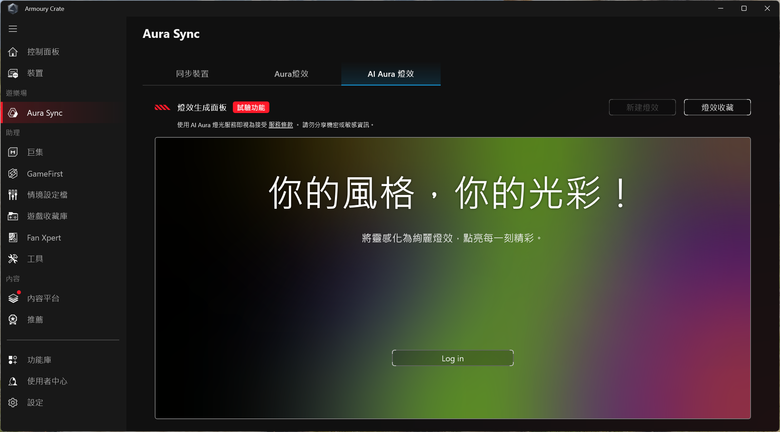Open the 裝置 devices icon in sidebar
This screenshot has width=780, height=432.
(x=13, y=73)
